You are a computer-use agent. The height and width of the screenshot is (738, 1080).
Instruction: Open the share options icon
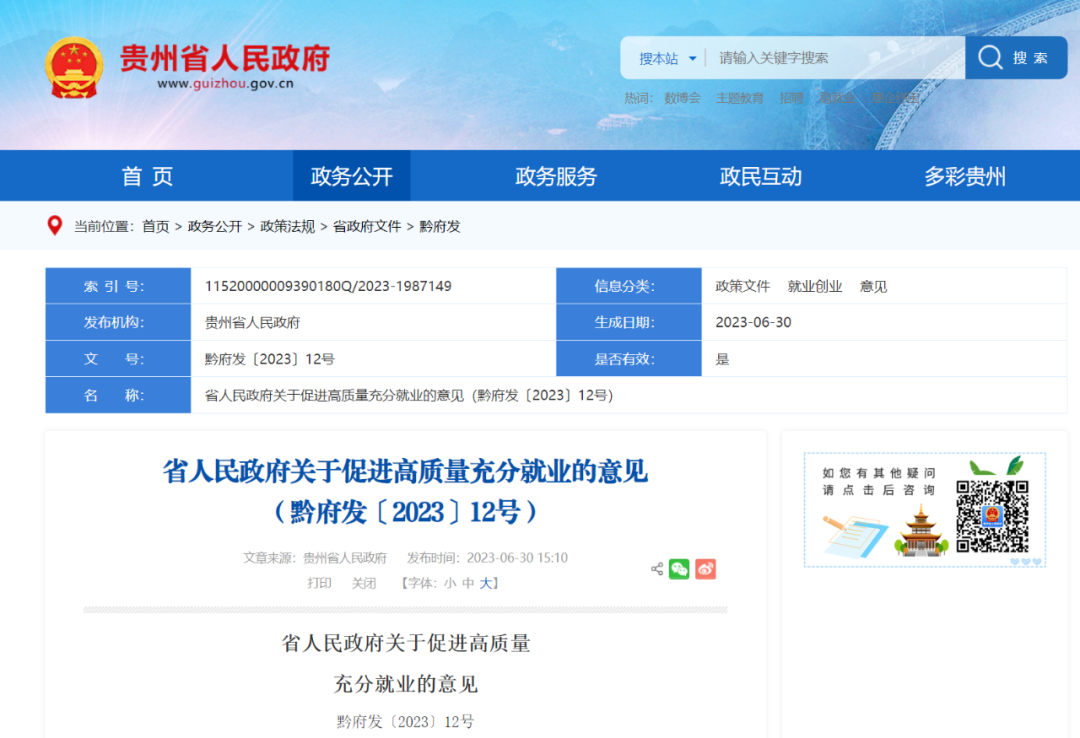coord(657,569)
